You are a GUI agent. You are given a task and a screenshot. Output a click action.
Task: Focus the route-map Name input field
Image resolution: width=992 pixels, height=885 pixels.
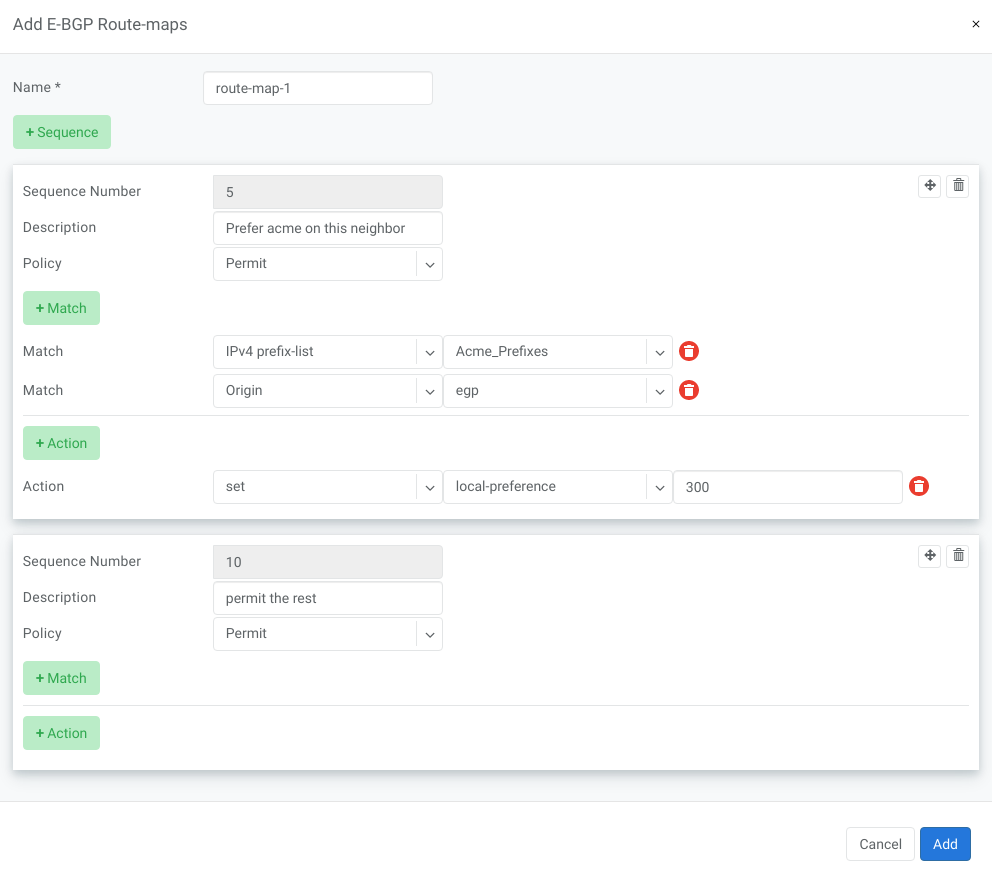[x=317, y=88]
